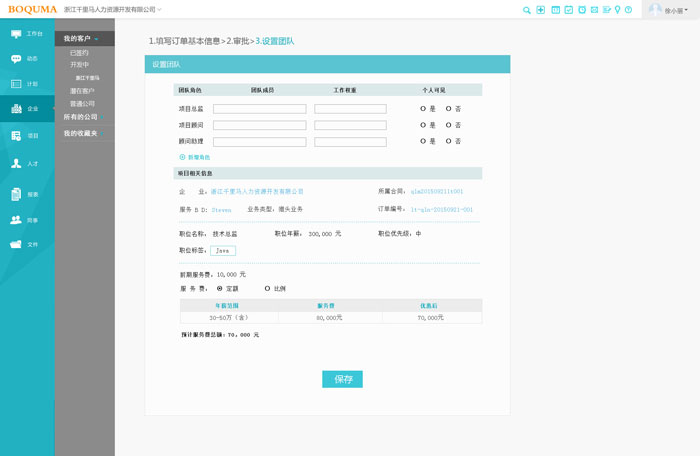This screenshot has width=700, height=456.
Task: Open 动态 chat bubble in the sidebar
Action: (27, 59)
